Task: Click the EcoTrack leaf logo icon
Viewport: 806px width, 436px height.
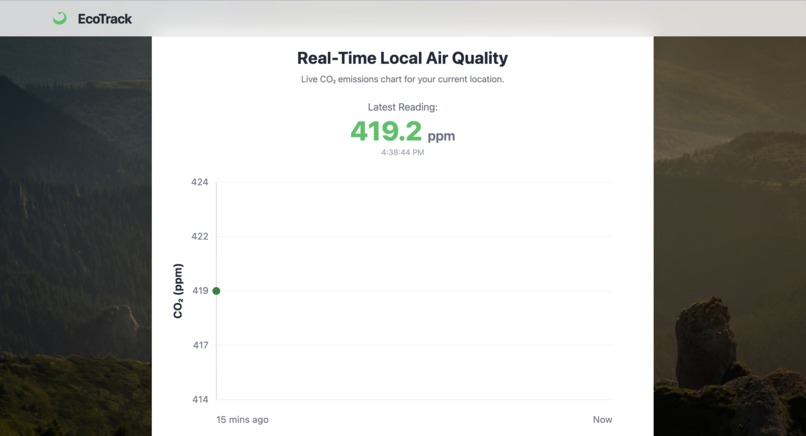Action: [60, 19]
